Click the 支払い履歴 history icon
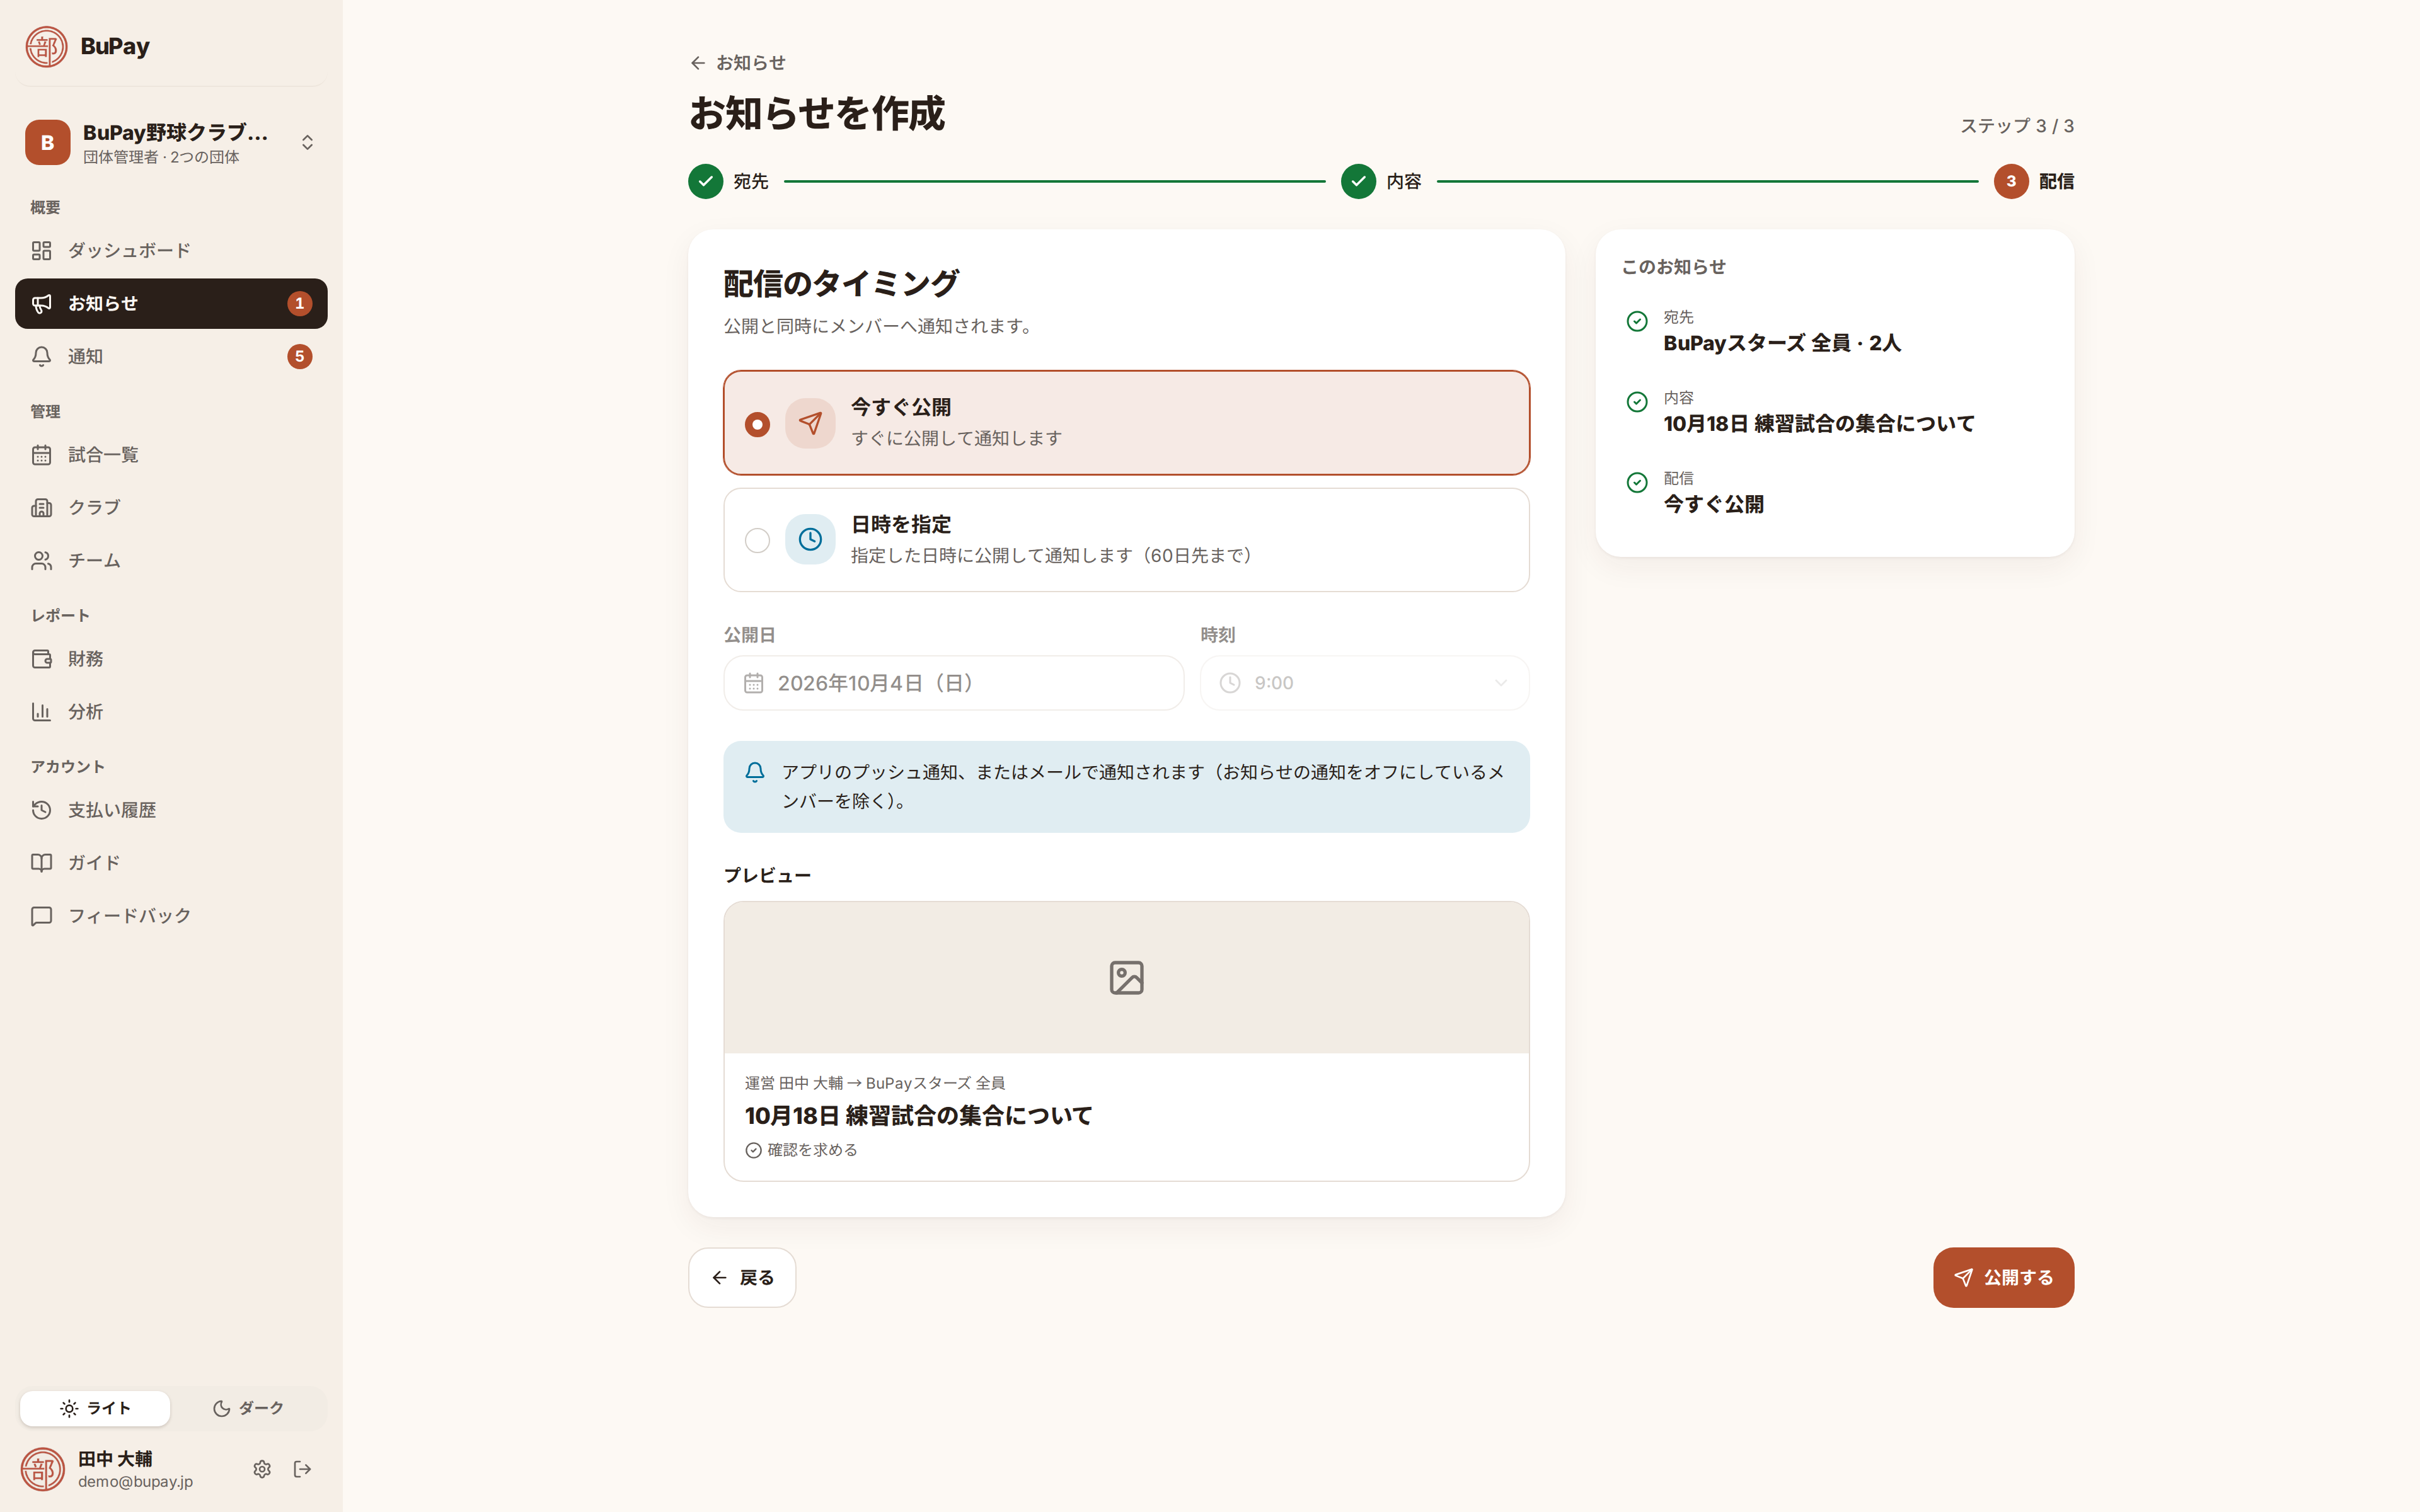2420x1512 pixels. 41,810
